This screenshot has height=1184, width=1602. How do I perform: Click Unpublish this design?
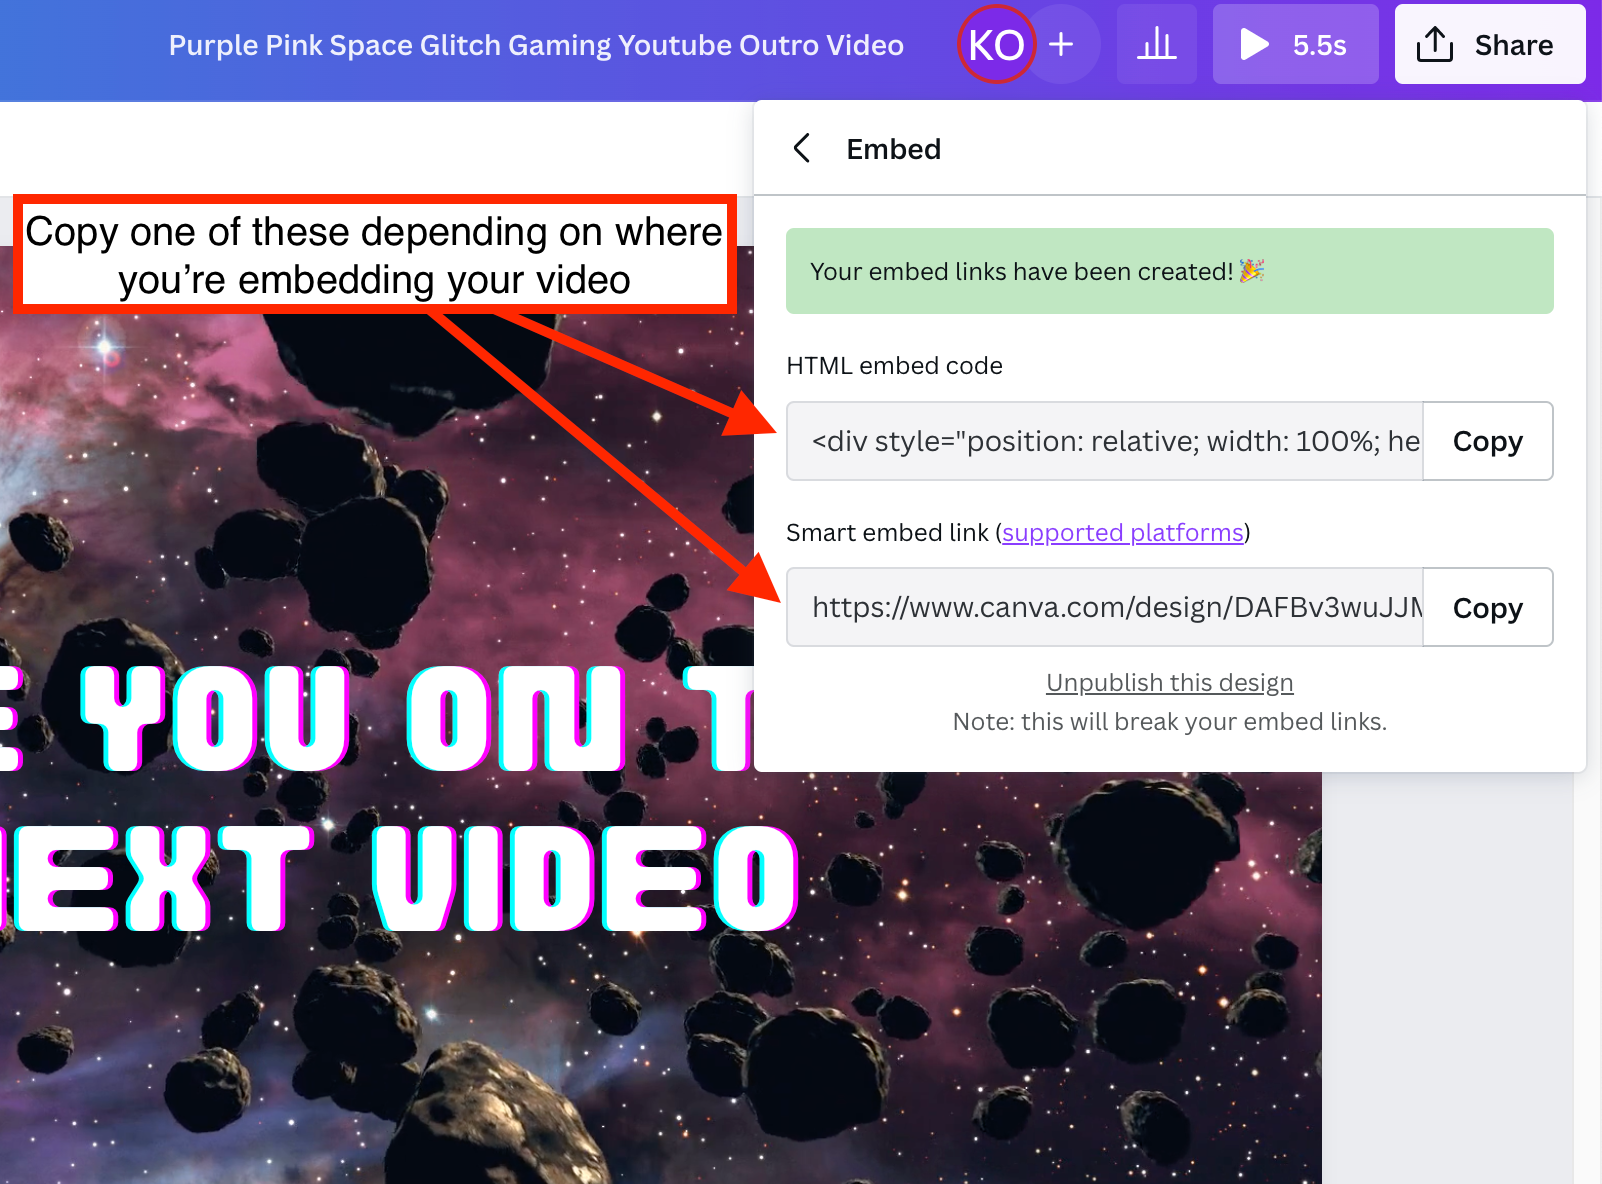pos(1169,683)
